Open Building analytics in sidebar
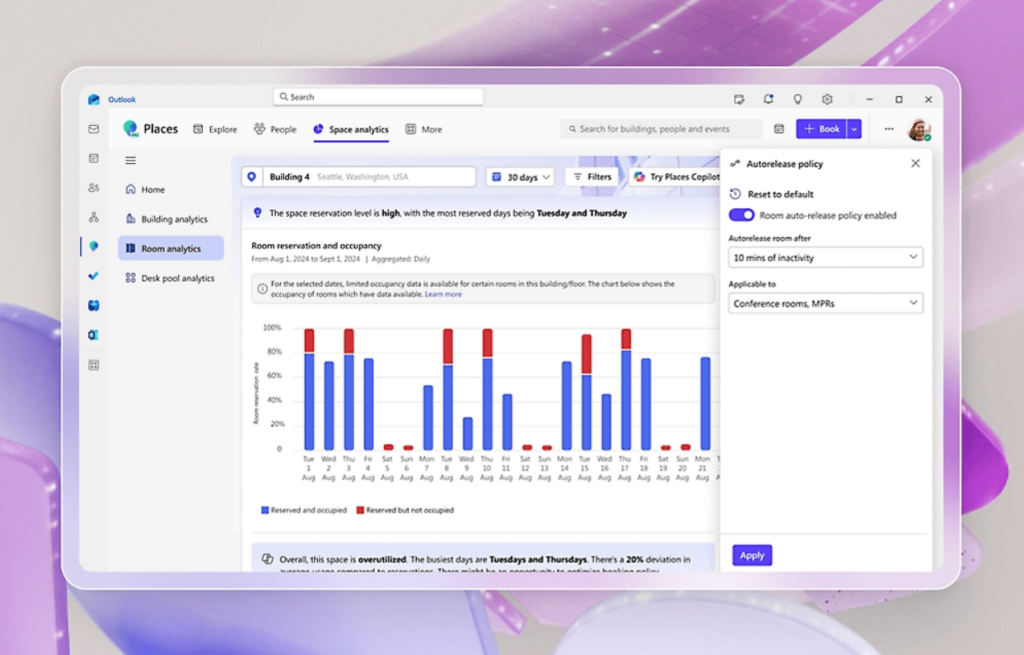This screenshot has height=655, width=1024. coord(171,219)
